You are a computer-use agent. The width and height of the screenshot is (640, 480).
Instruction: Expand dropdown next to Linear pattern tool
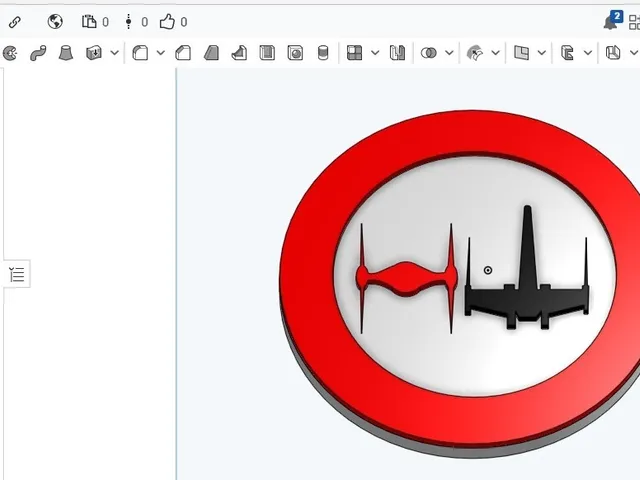pos(375,53)
